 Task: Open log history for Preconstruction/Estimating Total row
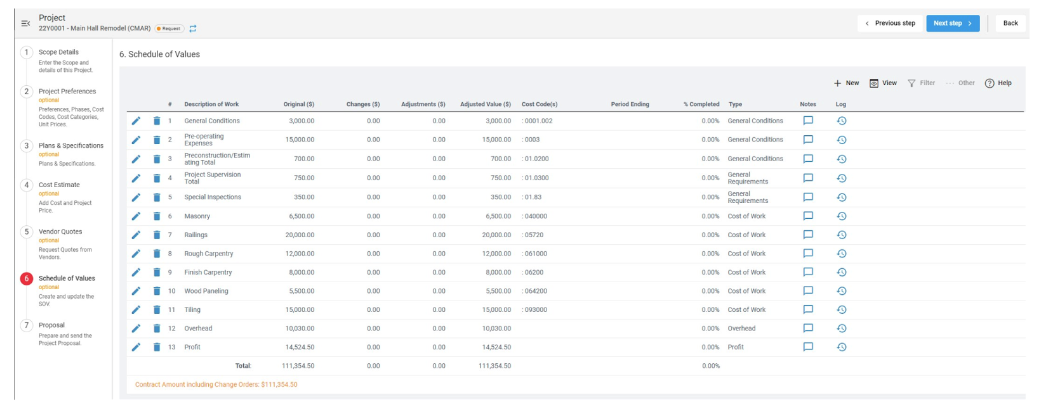pos(841,159)
